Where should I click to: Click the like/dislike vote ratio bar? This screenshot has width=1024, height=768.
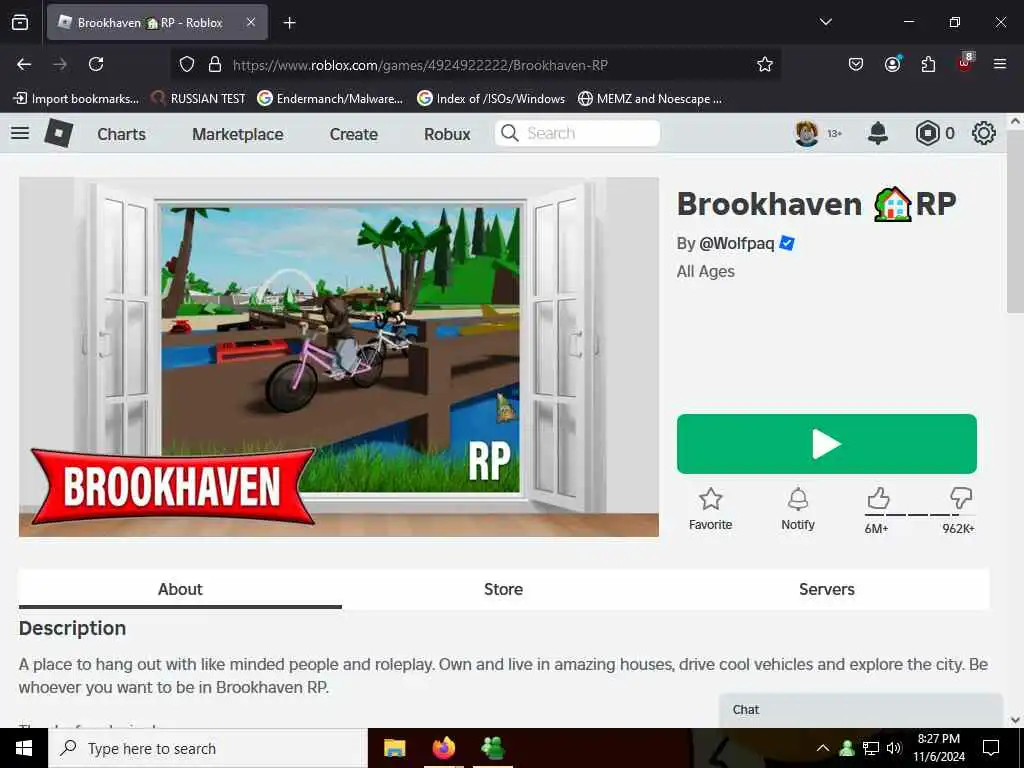pos(920,515)
